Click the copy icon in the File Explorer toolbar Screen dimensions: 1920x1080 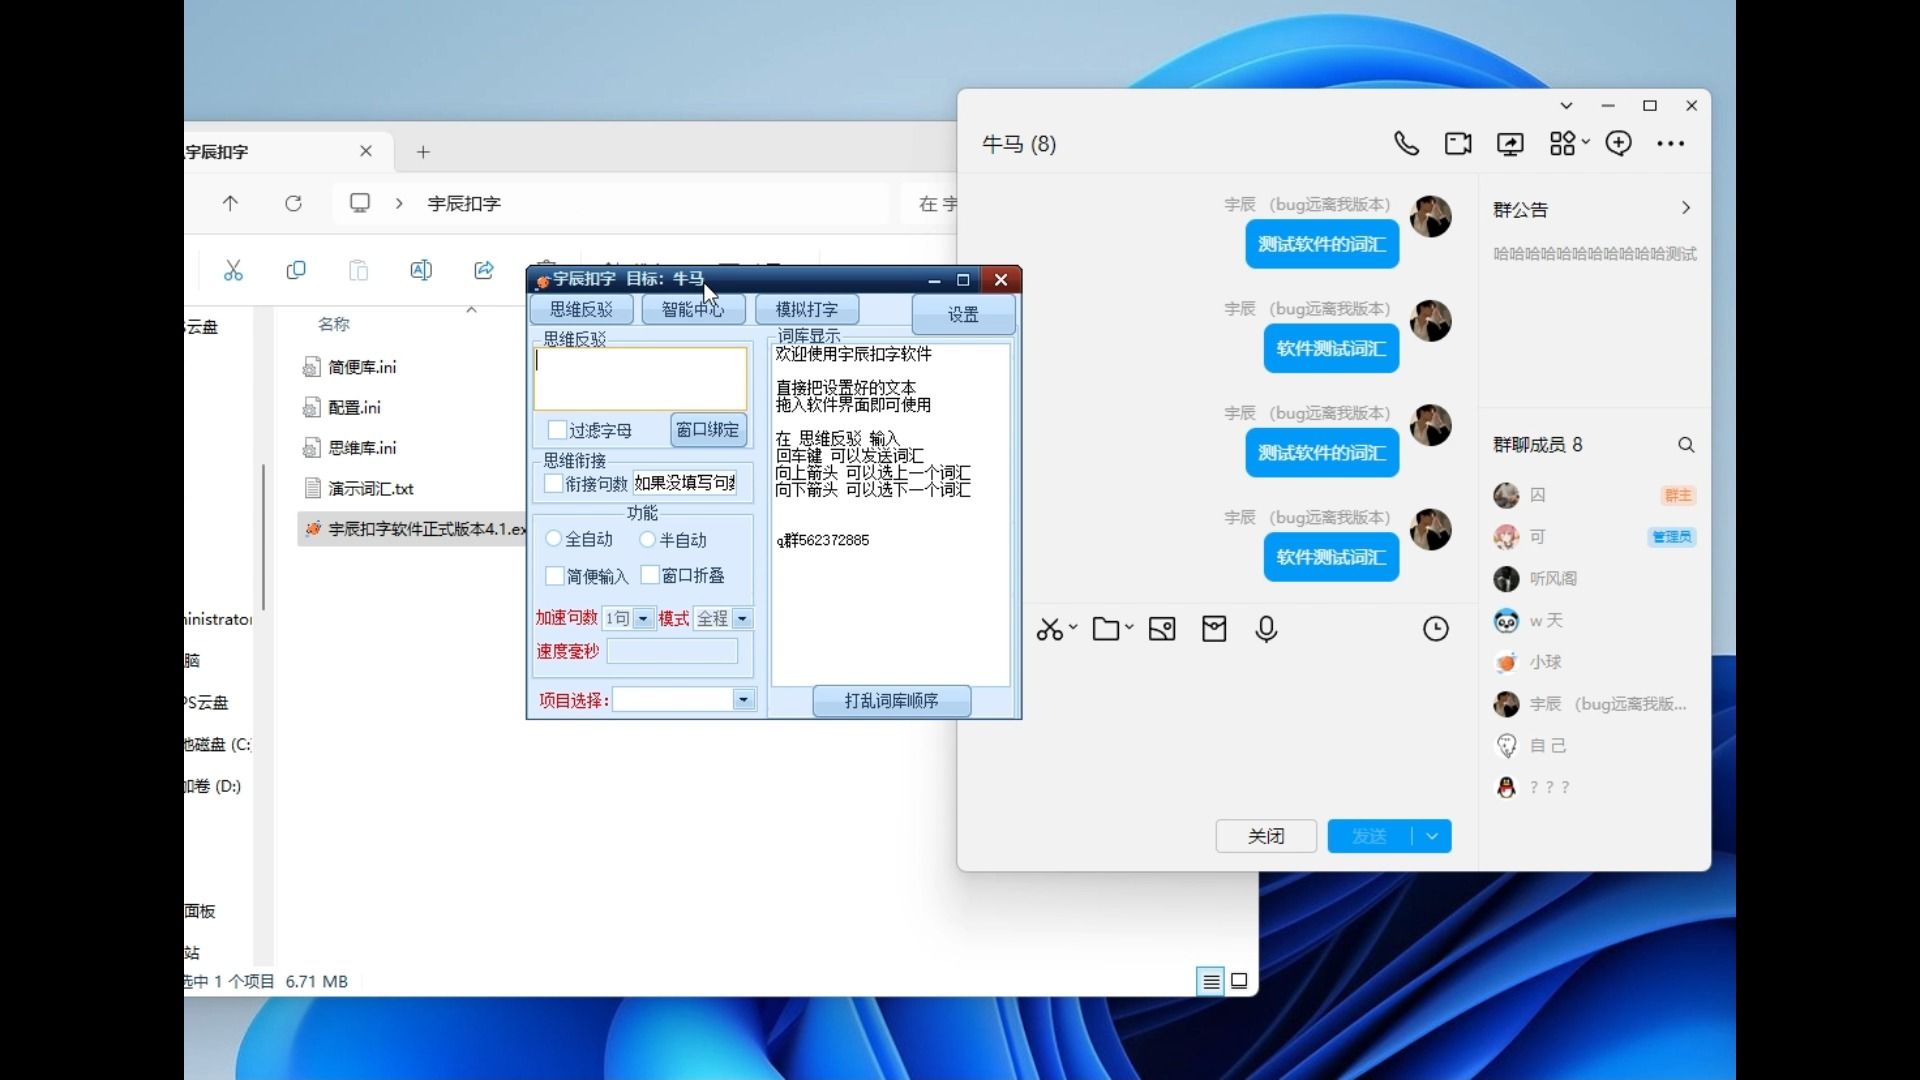click(x=296, y=270)
